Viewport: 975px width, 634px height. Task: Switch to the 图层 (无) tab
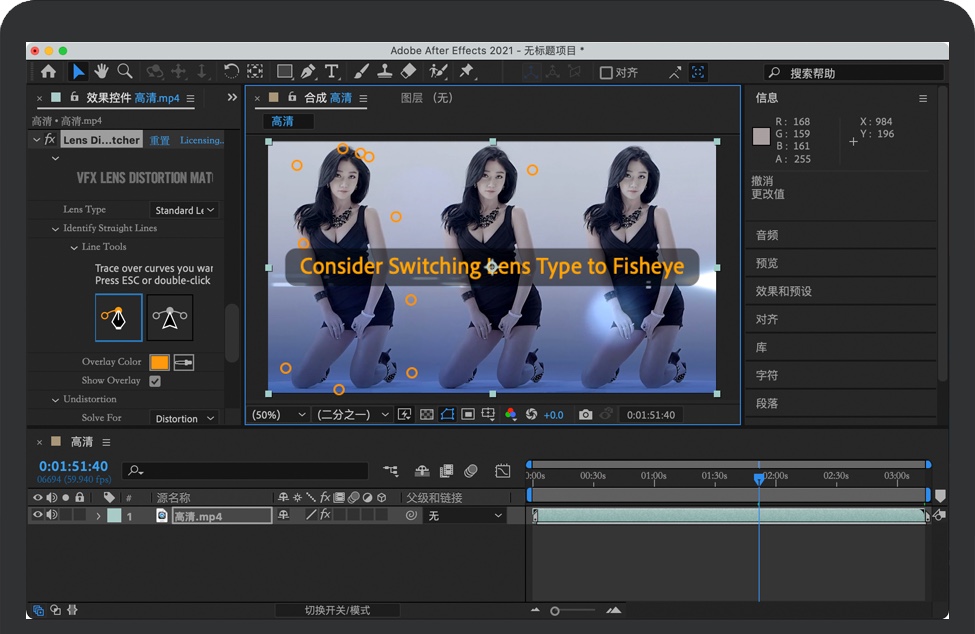click(x=426, y=98)
